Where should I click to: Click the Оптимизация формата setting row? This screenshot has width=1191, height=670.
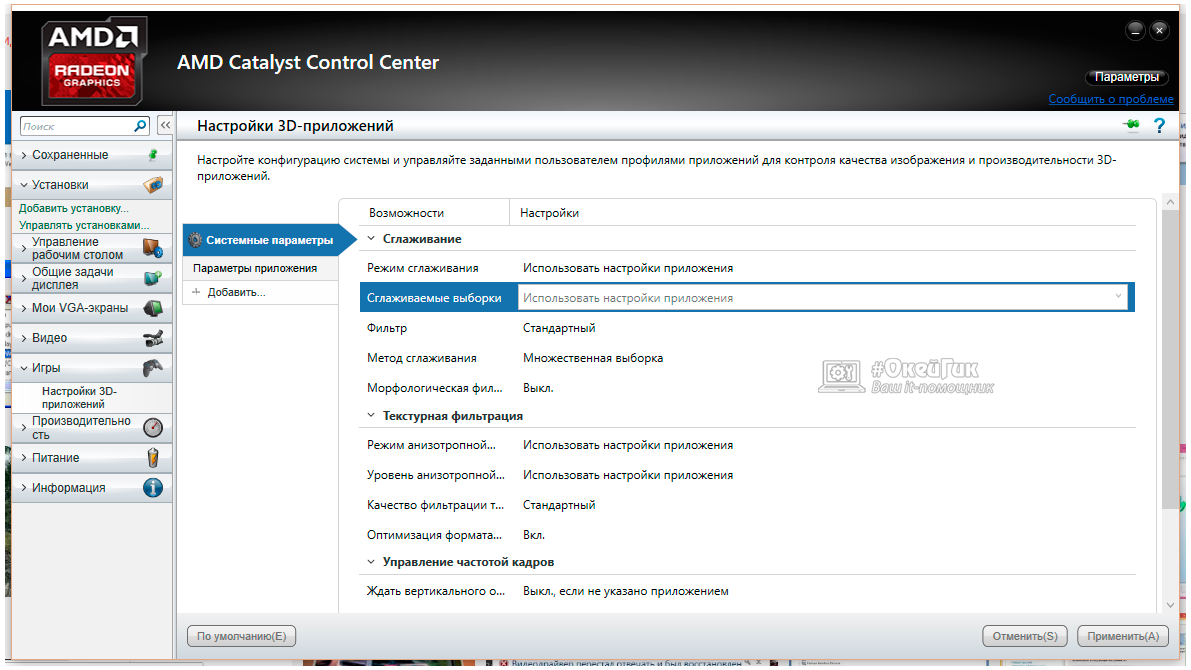pyautogui.click(x=747, y=535)
